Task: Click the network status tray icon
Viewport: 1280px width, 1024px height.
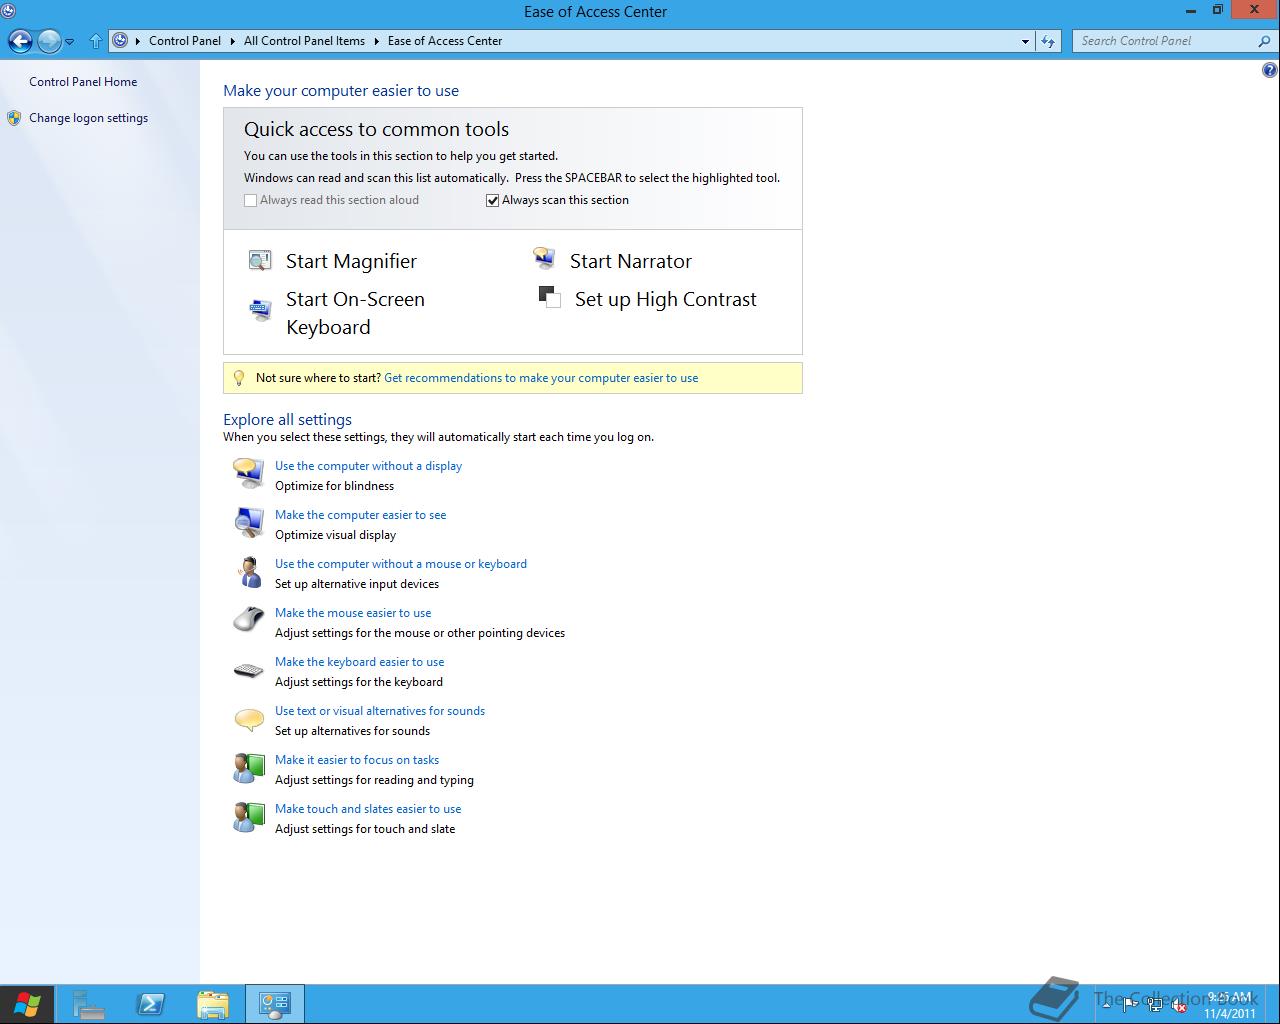Action: (x=1155, y=1006)
